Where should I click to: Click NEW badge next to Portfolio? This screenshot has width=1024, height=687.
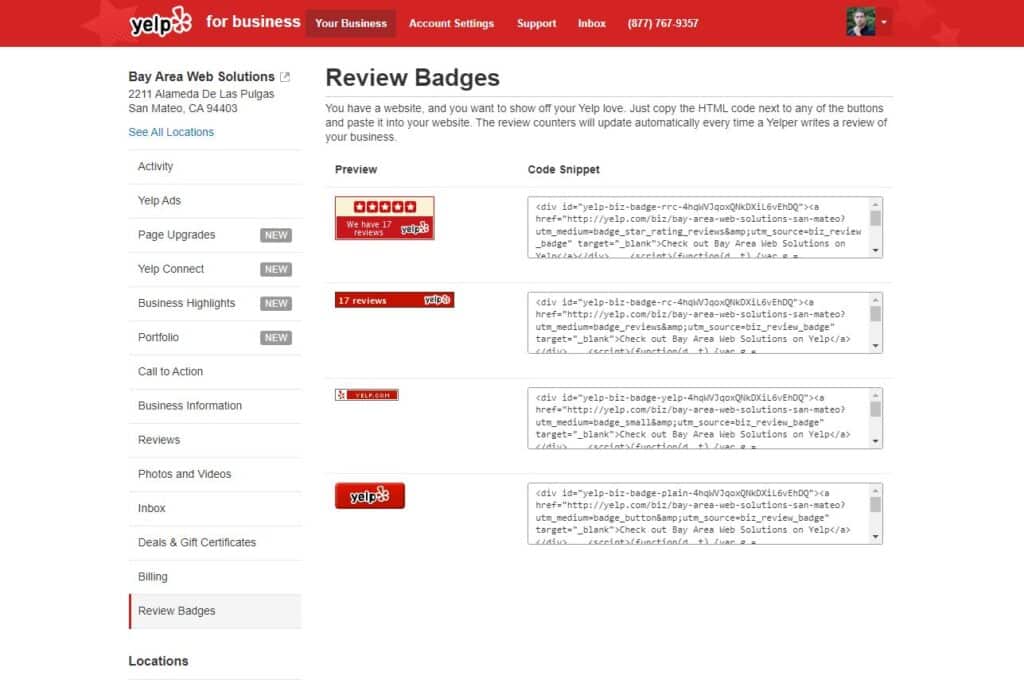(x=276, y=338)
